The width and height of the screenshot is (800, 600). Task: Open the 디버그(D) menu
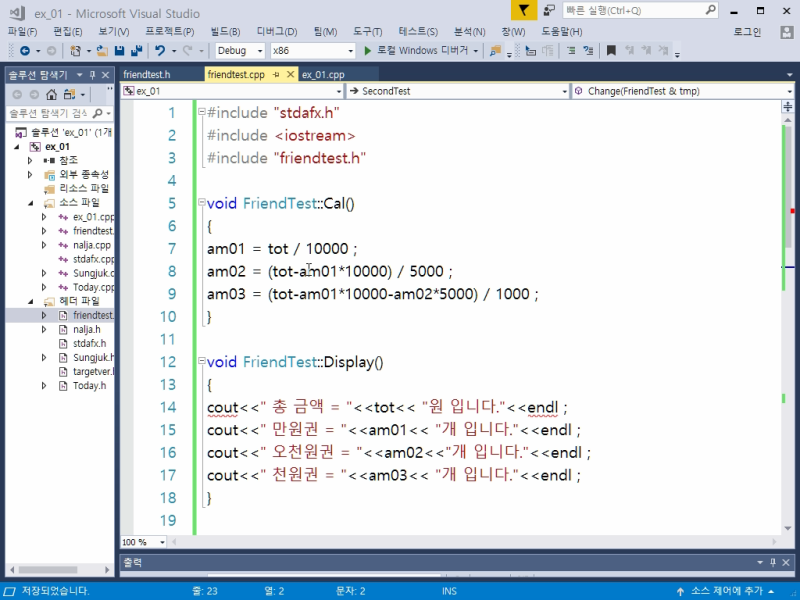277,32
